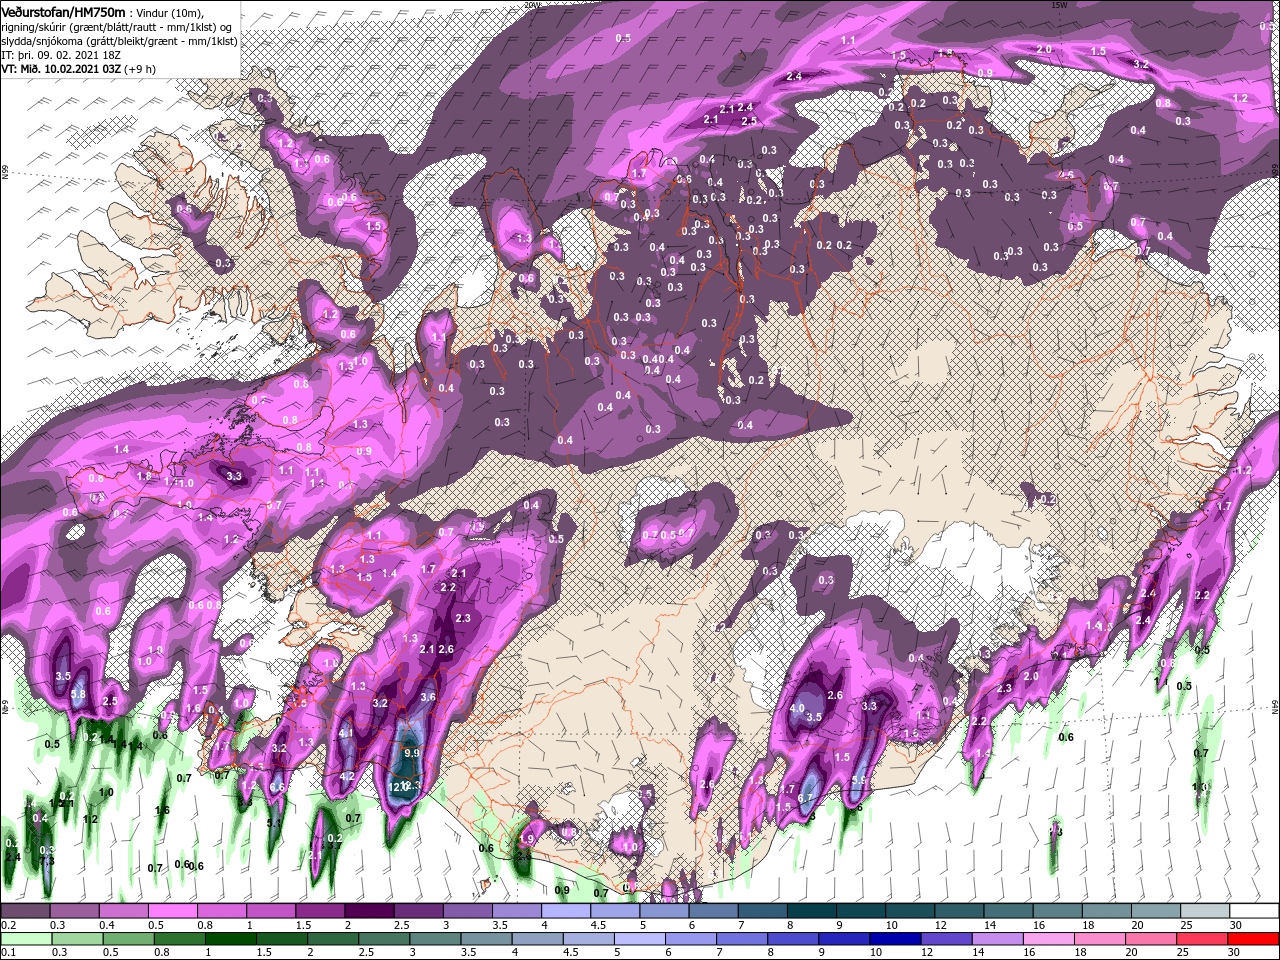Pick the royal blue 8 rain scale swatch
Viewport: 1280px width, 960px height.
(794, 938)
